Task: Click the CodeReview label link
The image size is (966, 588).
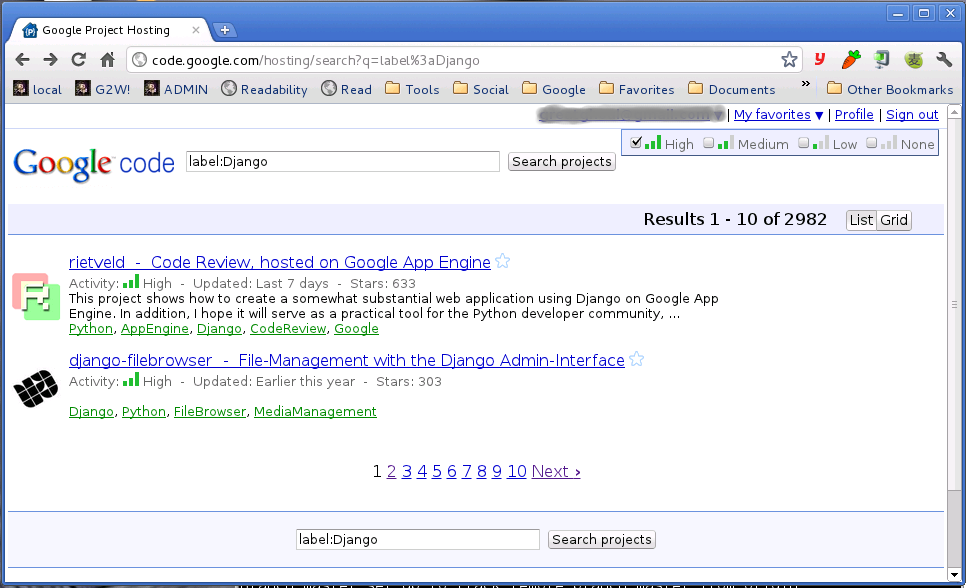Action: [288, 329]
